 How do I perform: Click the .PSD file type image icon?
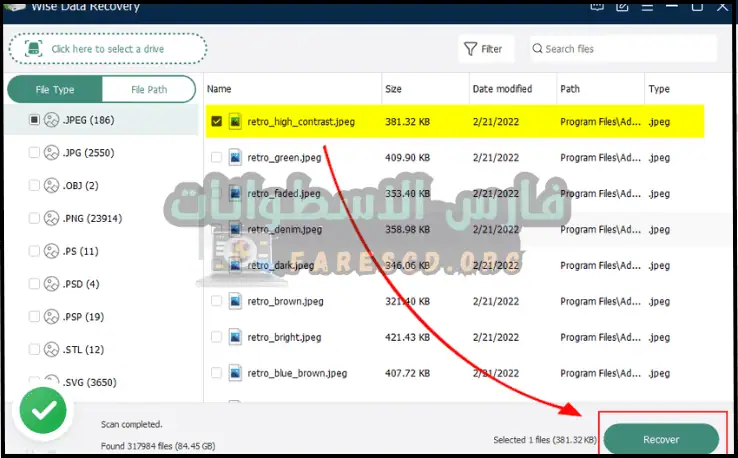pyautogui.click(x=51, y=284)
